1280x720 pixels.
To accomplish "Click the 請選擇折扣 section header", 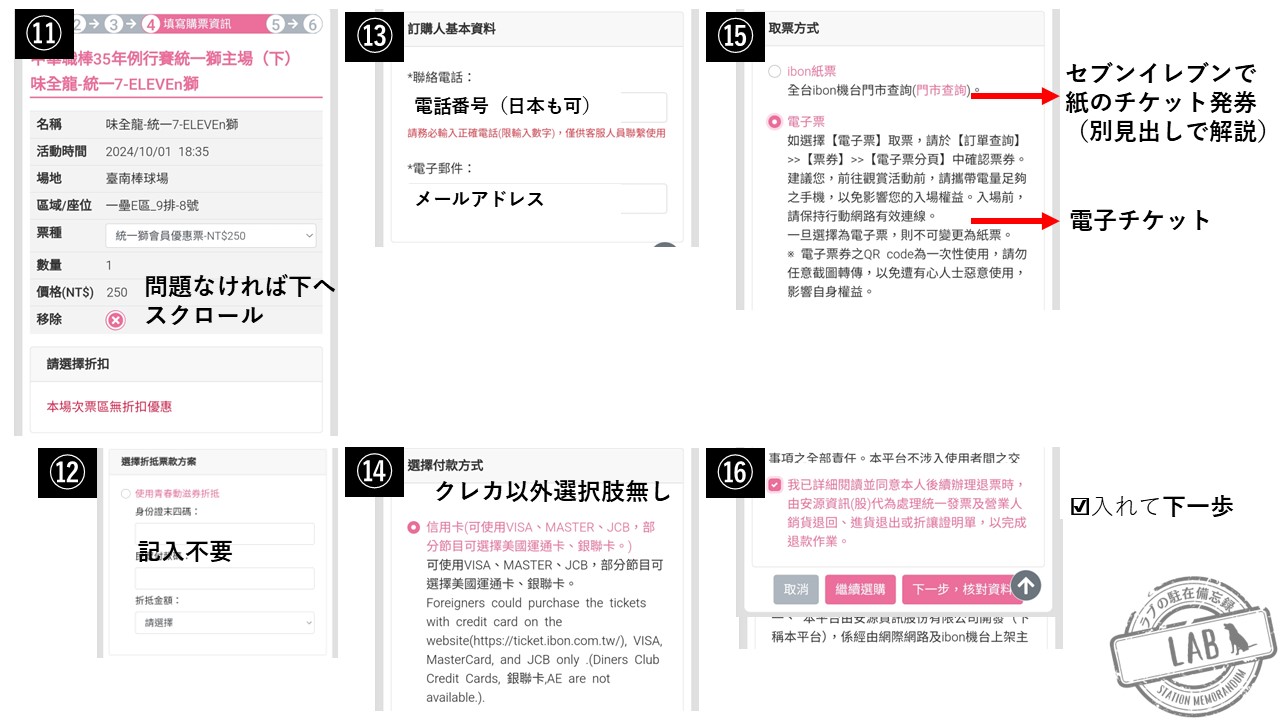I will point(80,364).
